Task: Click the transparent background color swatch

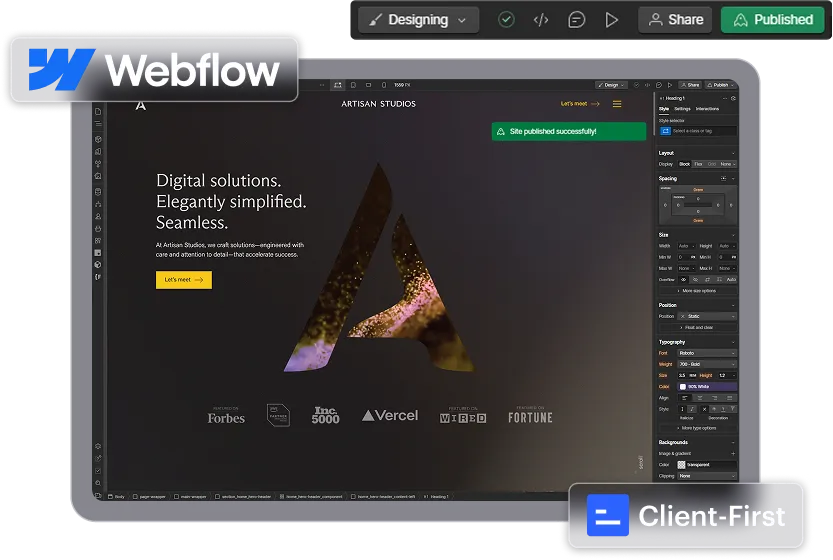Action: [682, 465]
